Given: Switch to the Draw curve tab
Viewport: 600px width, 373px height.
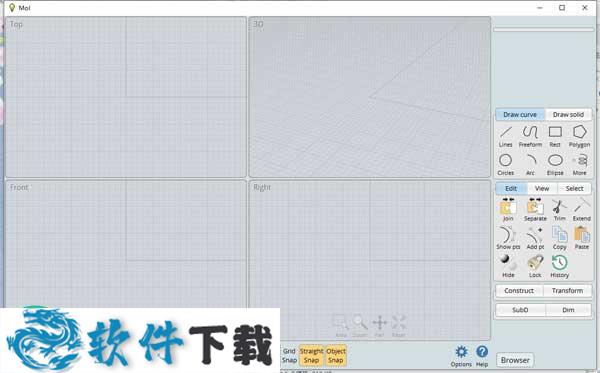Looking at the screenshot, I should (520, 114).
